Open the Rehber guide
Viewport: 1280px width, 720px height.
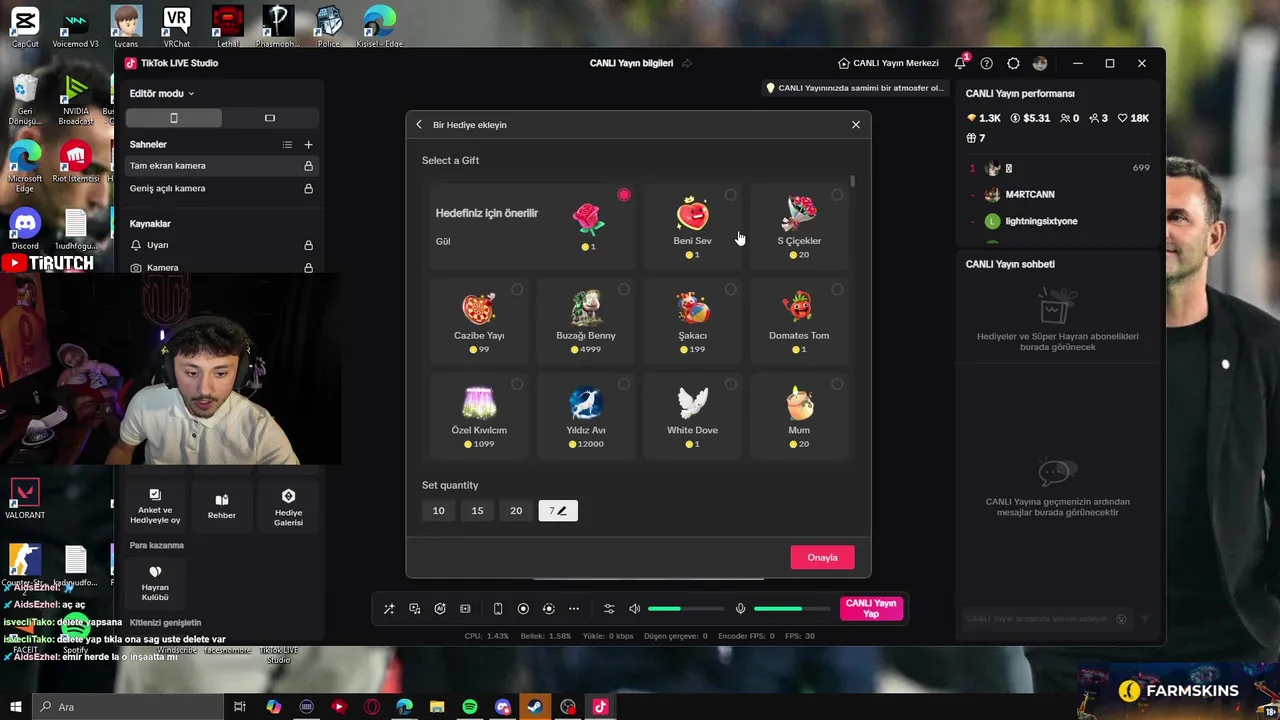222,506
